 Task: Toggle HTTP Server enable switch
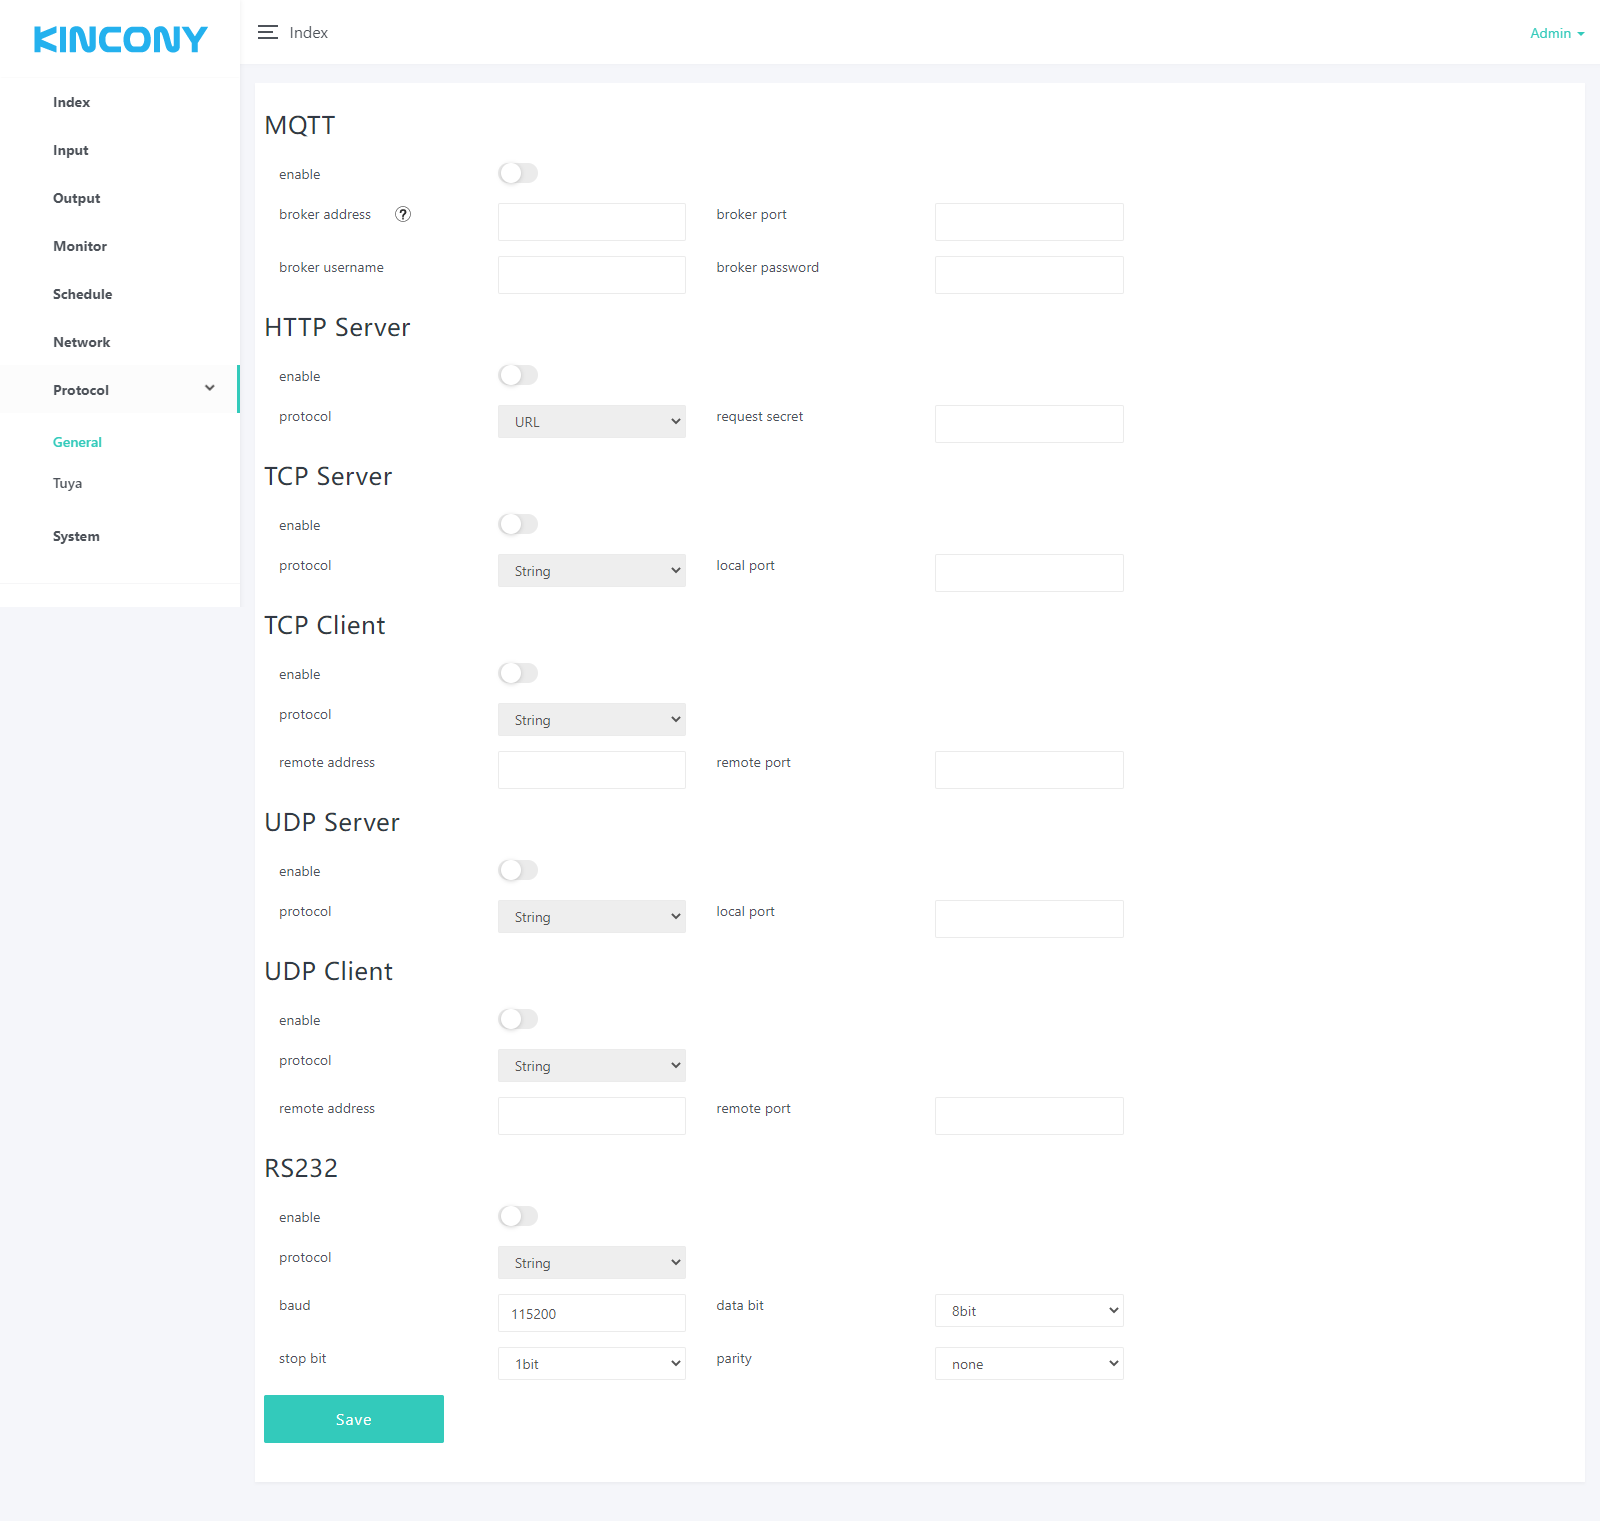coord(518,376)
